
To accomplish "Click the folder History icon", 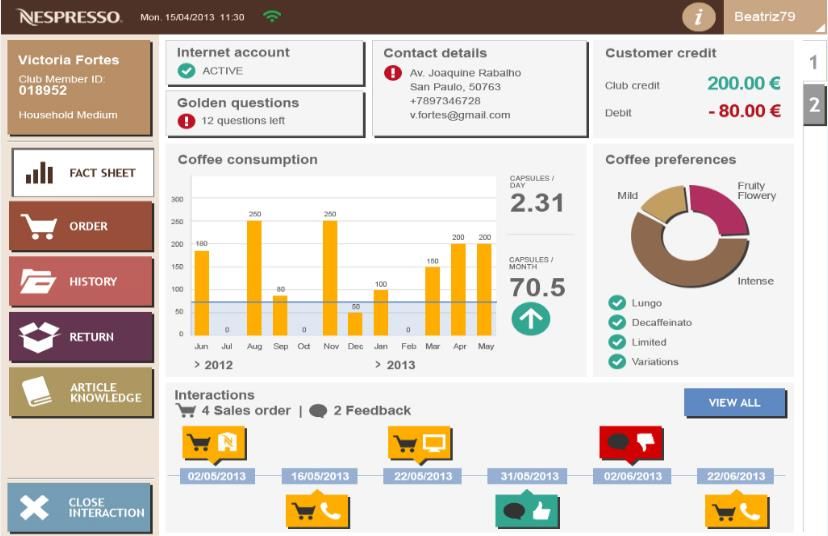I will pos(37,281).
